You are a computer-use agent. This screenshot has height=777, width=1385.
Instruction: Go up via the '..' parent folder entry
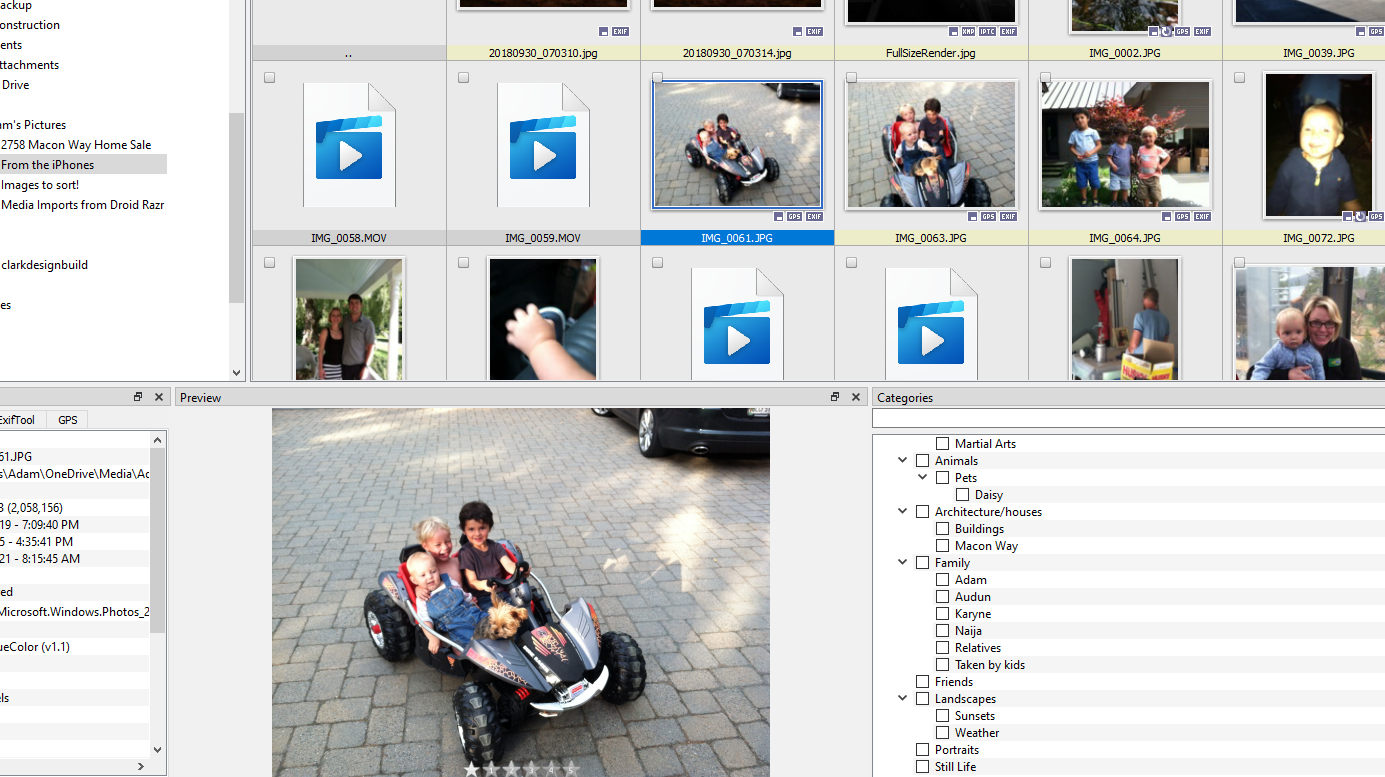tap(348, 53)
